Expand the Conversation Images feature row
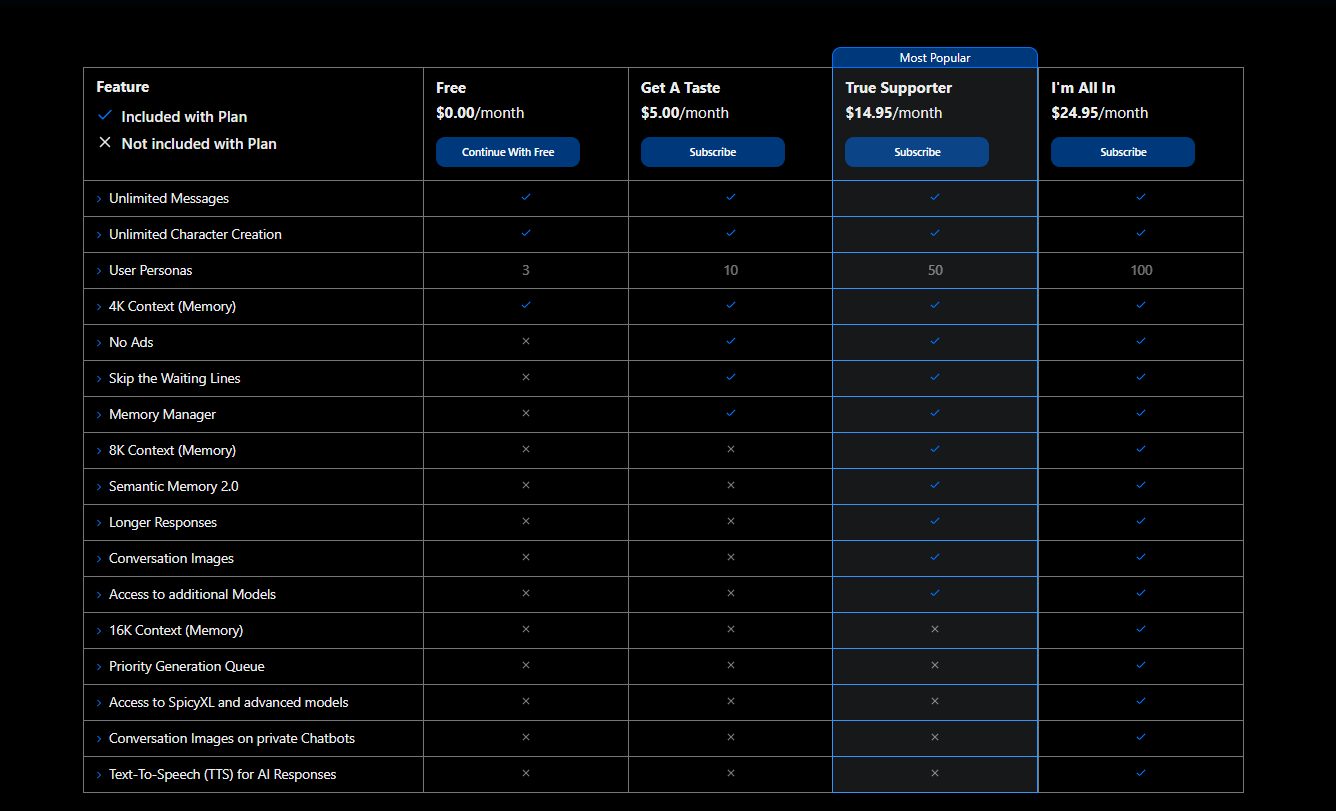The width and height of the screenshot is (1336, 811). [x=99, y=559]
